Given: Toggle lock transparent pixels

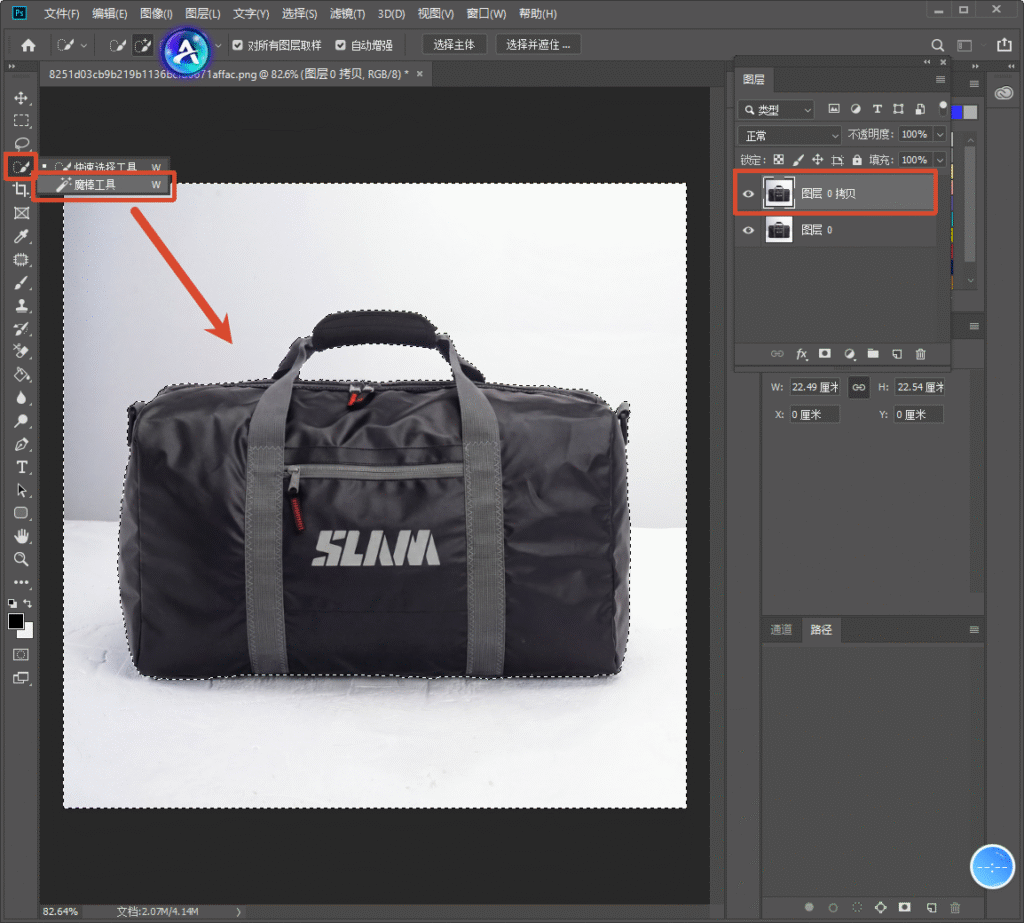Looking at the screenshot, I should [x=778, y=159].
